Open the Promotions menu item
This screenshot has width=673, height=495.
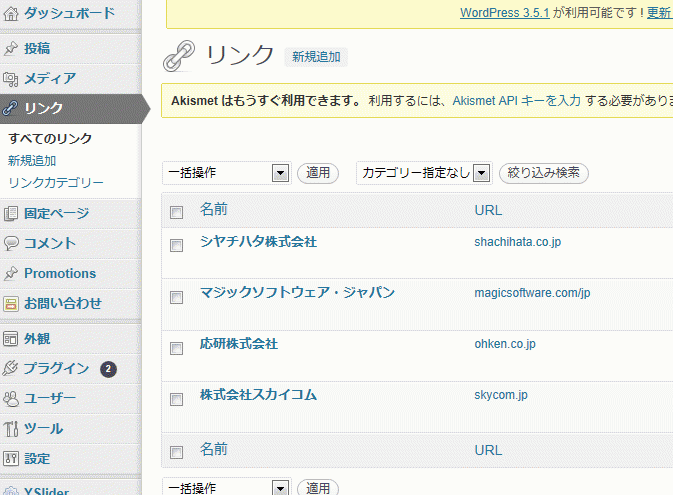pos(60,273)
